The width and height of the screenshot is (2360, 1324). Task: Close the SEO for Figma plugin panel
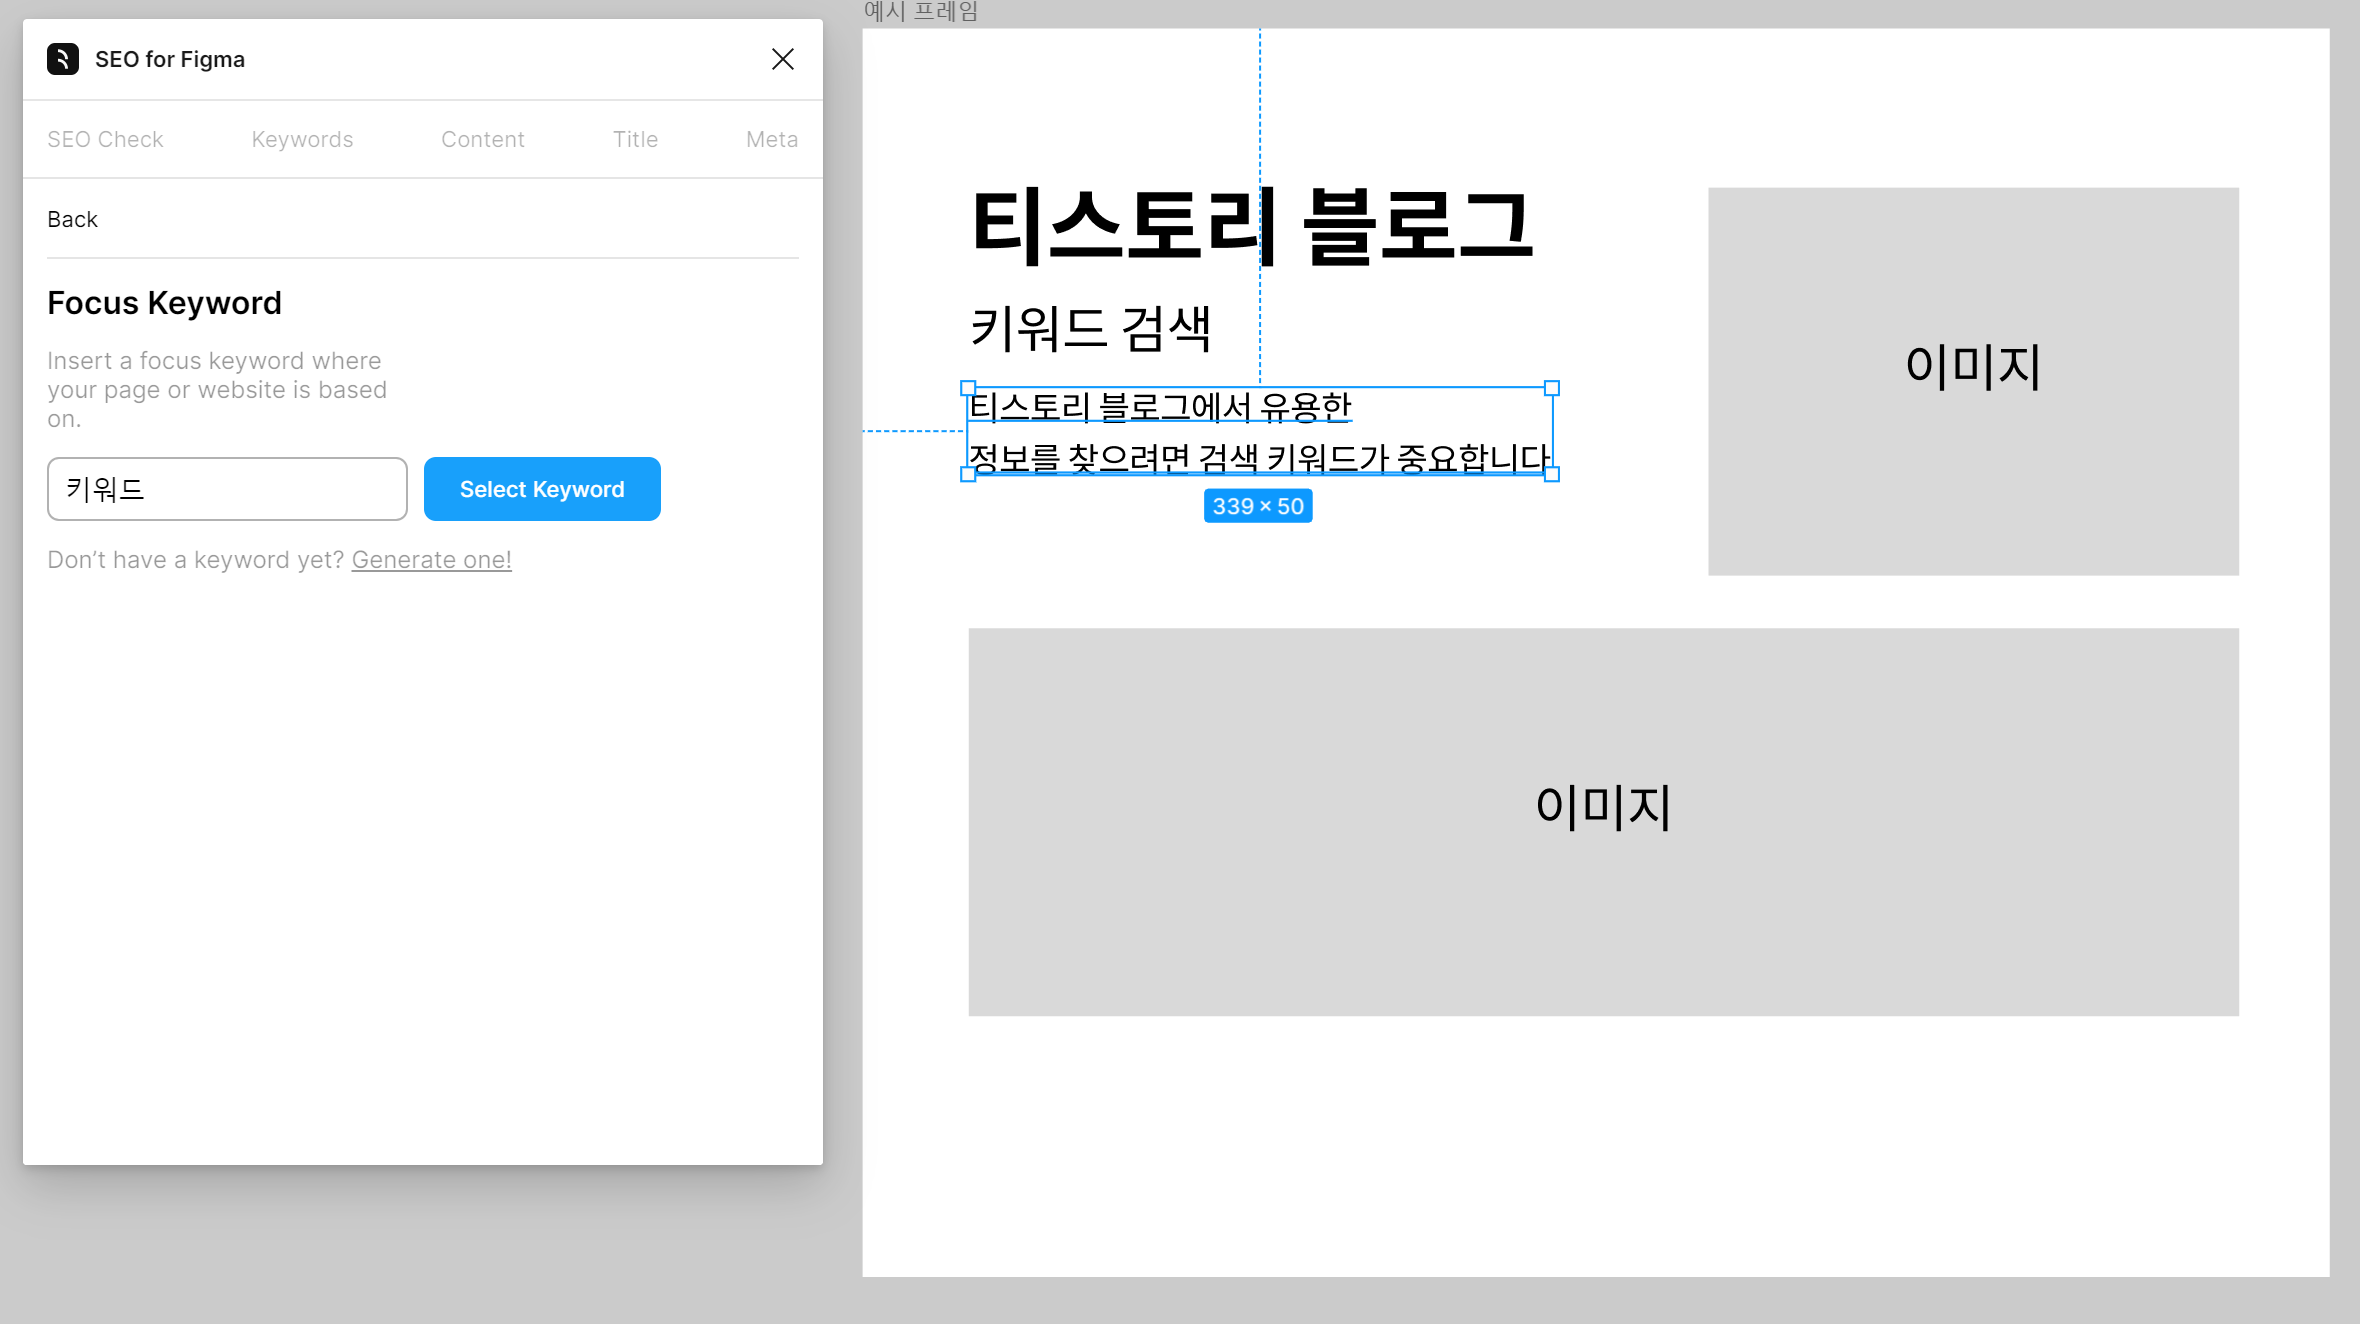pyautogui.click(x=782, y=59)
